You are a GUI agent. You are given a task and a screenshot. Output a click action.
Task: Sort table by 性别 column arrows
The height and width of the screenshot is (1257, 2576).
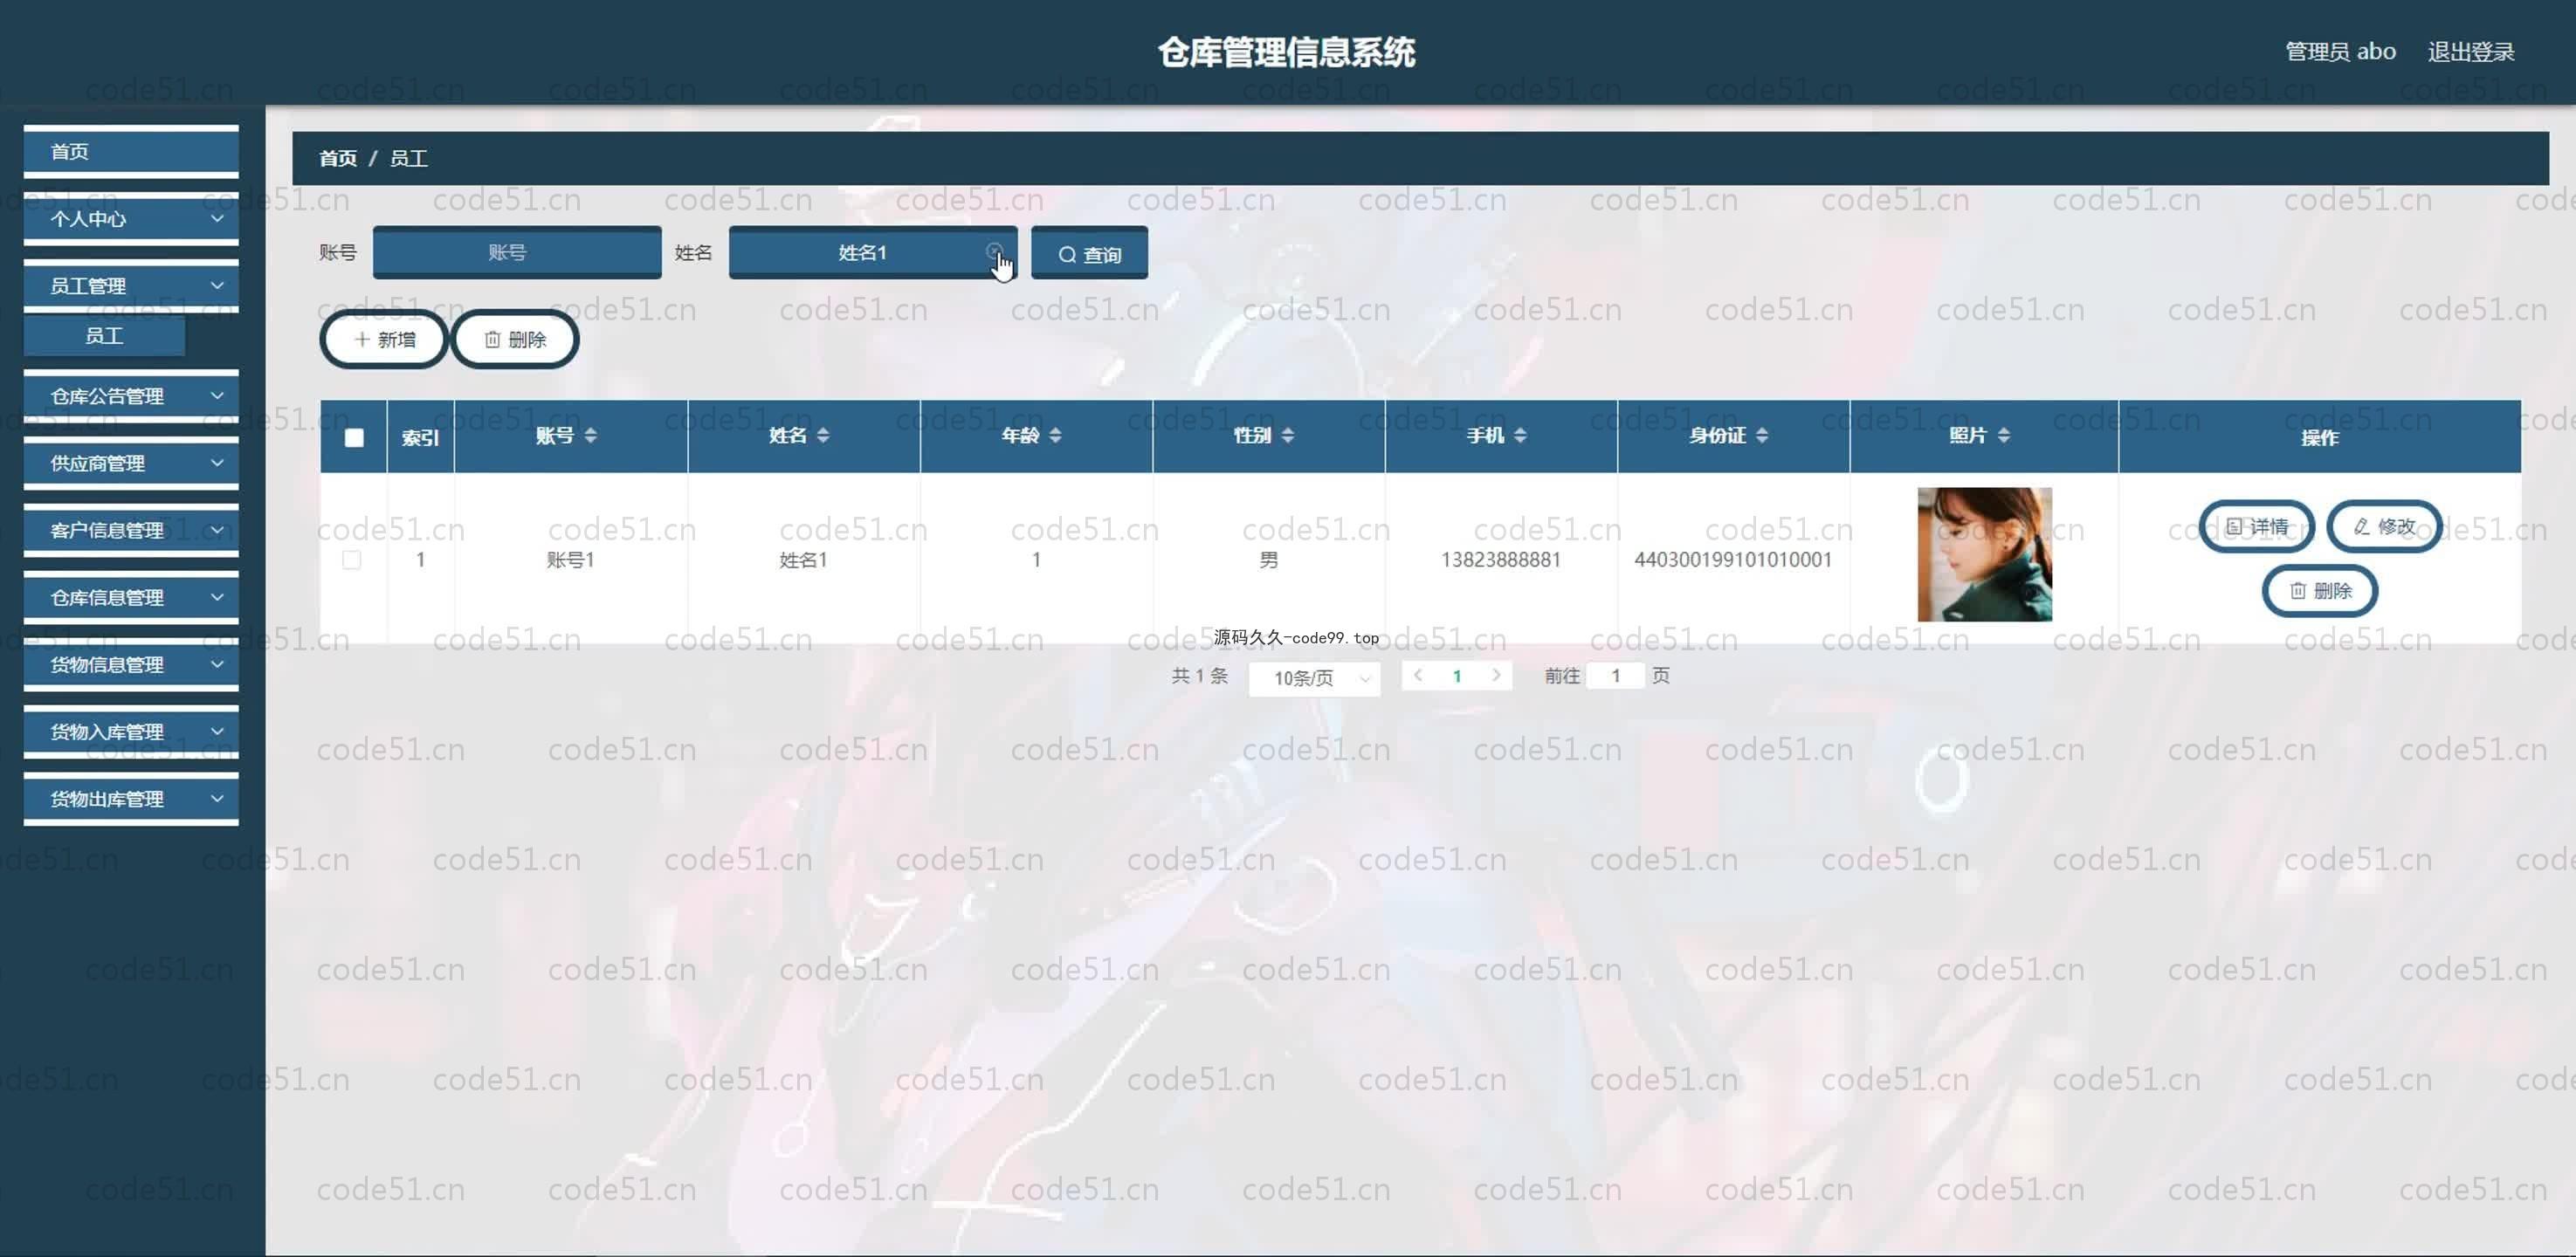tap(1288, 435)
